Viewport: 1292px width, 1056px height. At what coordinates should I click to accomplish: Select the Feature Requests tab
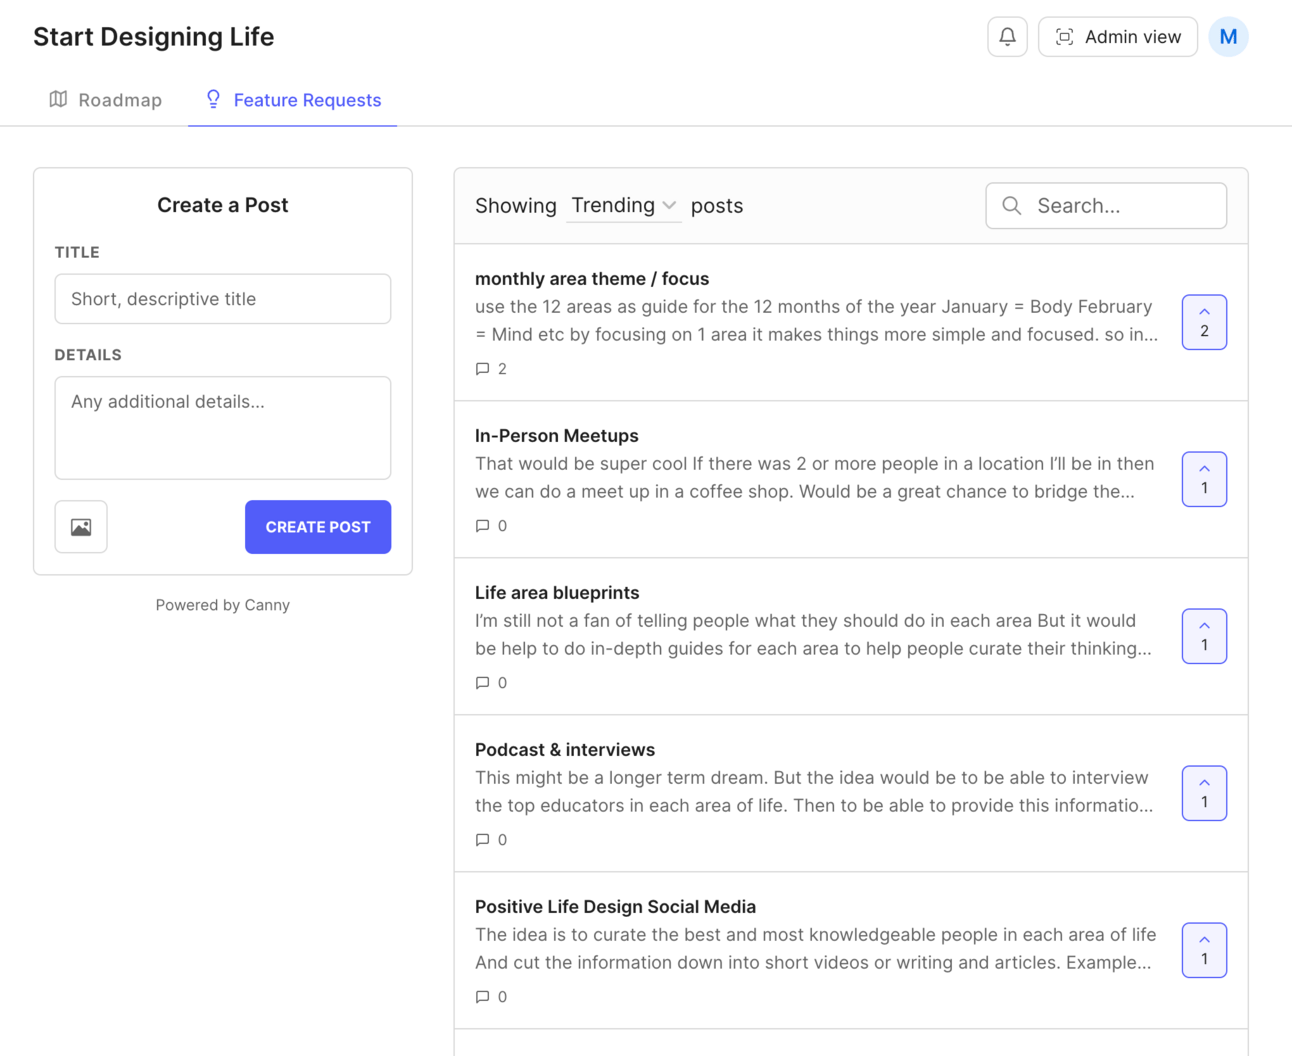tap(293, 100)
